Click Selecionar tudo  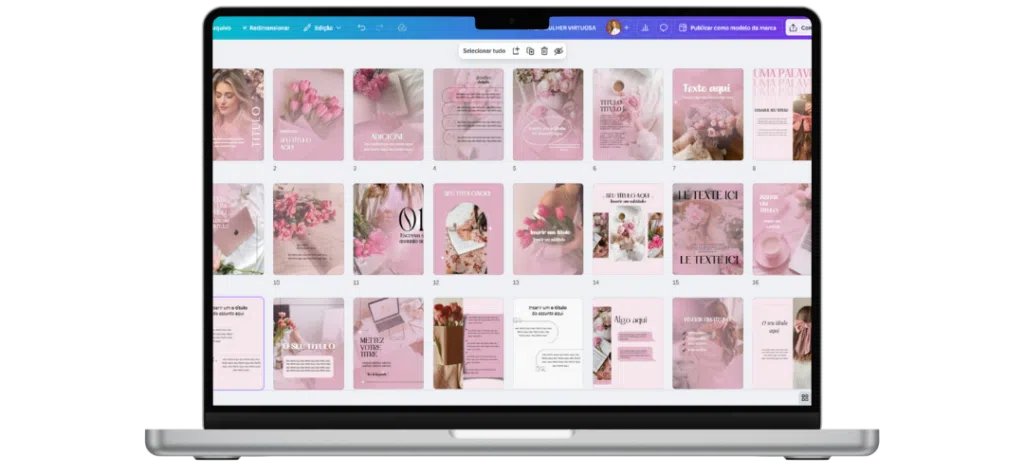(x=484, y=51)
